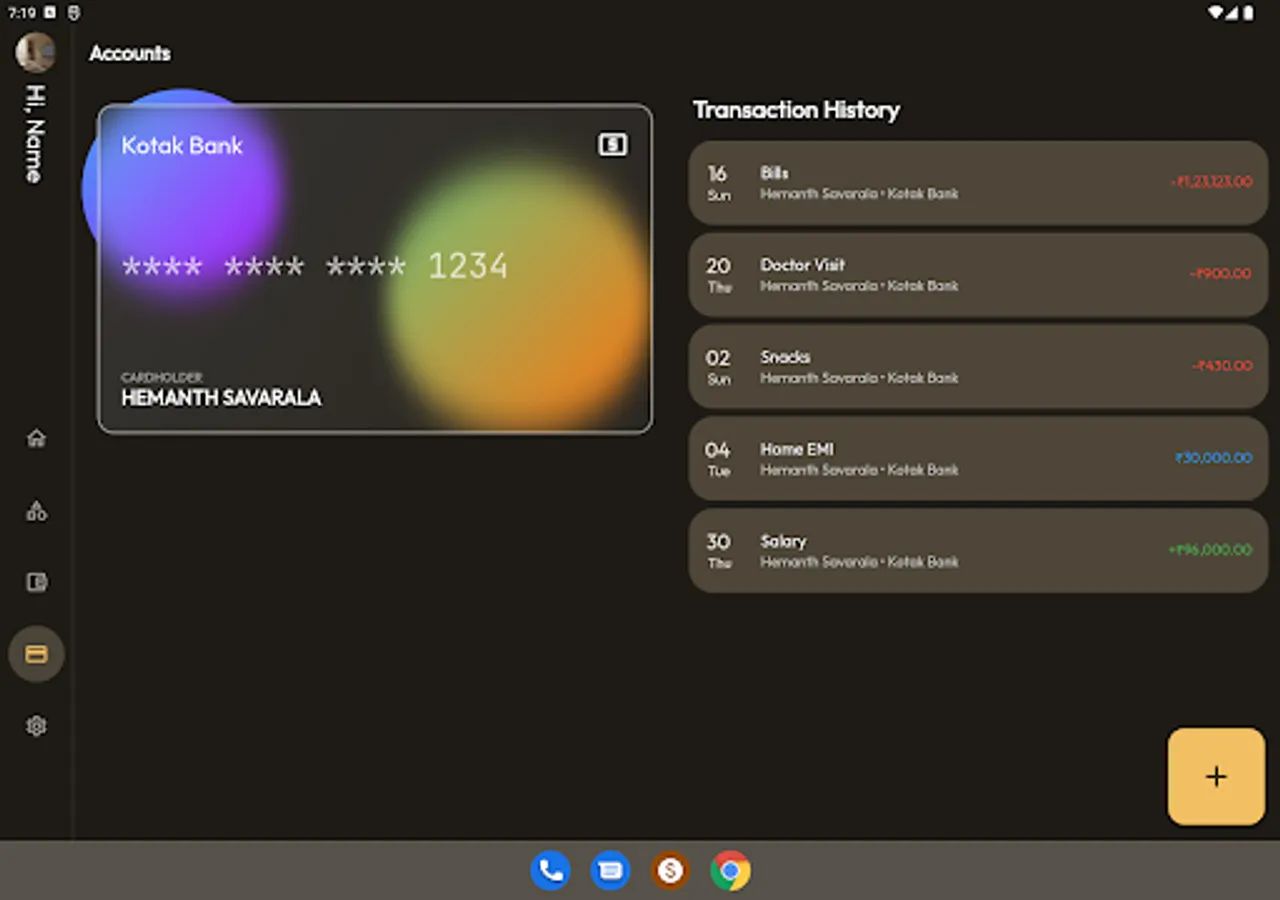
Task: Click the Accounts page title
Action: 130,53
